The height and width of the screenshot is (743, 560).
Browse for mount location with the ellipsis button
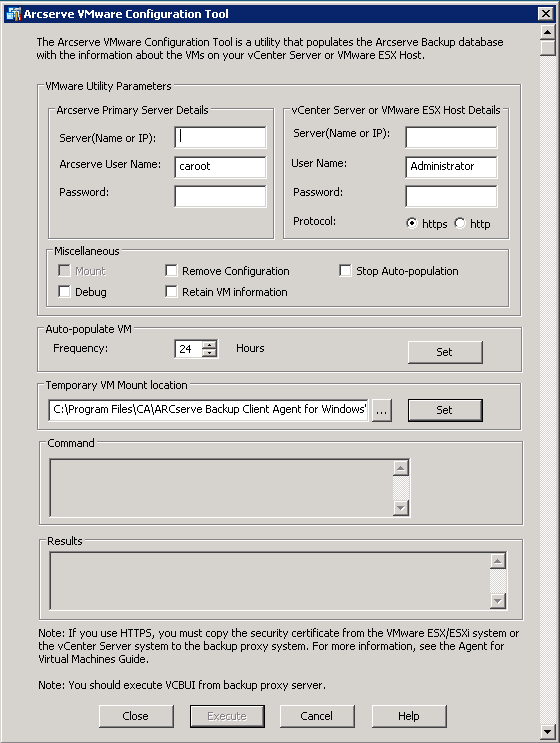pyautogui.click(x=382, y=410)
